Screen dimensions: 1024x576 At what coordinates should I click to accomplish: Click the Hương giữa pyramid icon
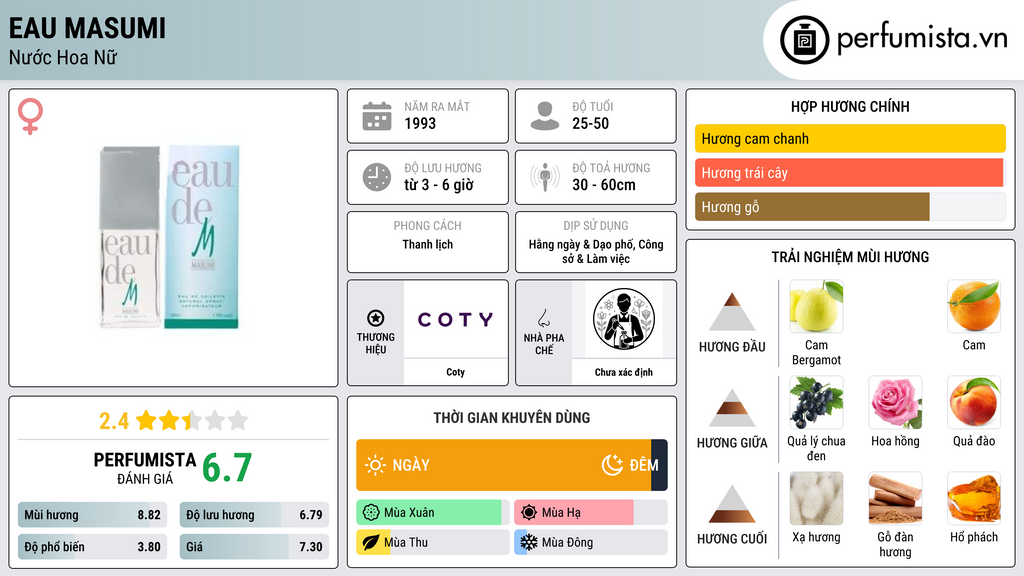732,408
